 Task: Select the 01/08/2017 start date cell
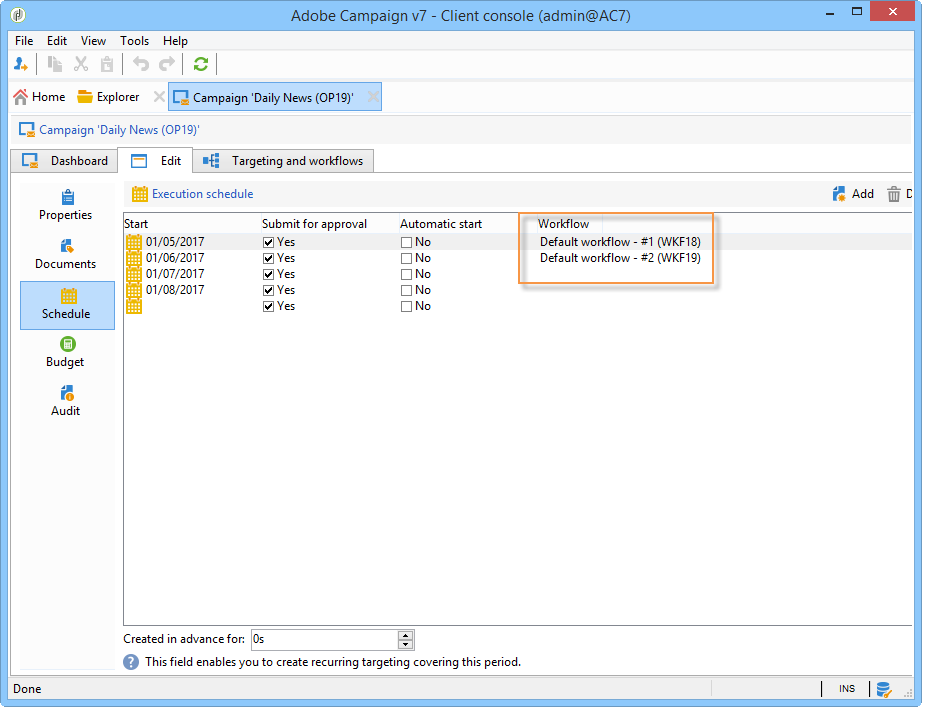click(x=175, y=290)
